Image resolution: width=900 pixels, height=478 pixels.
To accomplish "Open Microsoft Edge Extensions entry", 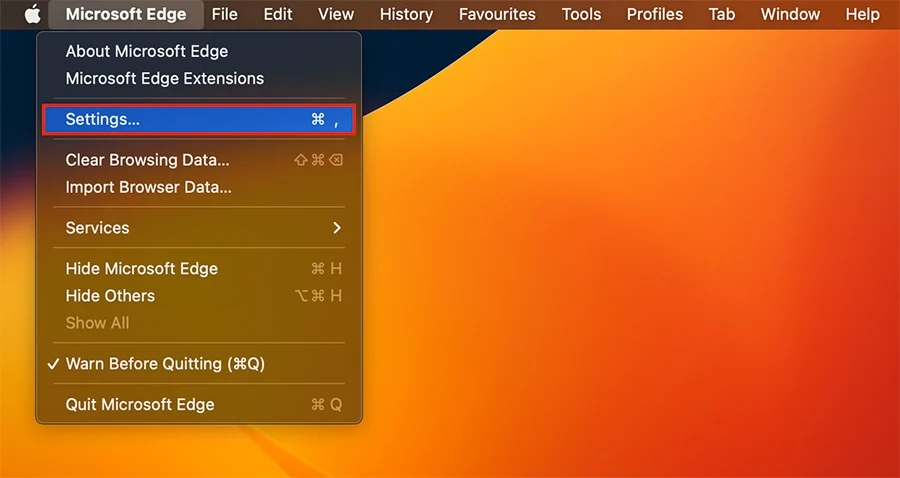I will tap(199, 78).
